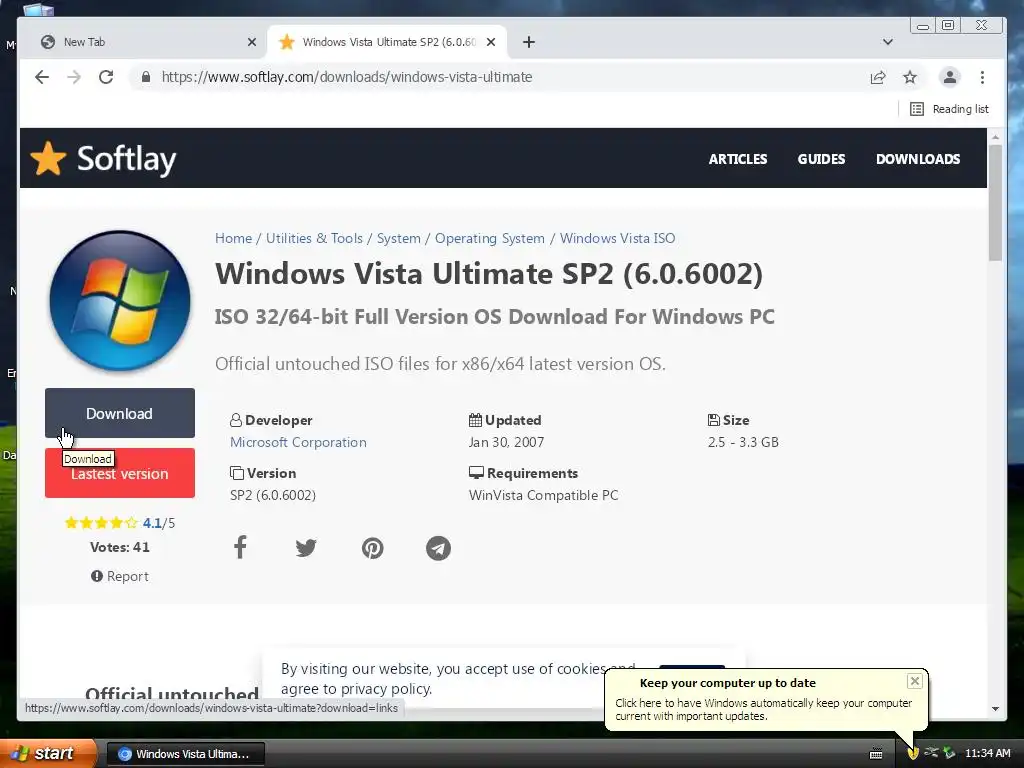Click the Windows security shield tray icon

913,753
